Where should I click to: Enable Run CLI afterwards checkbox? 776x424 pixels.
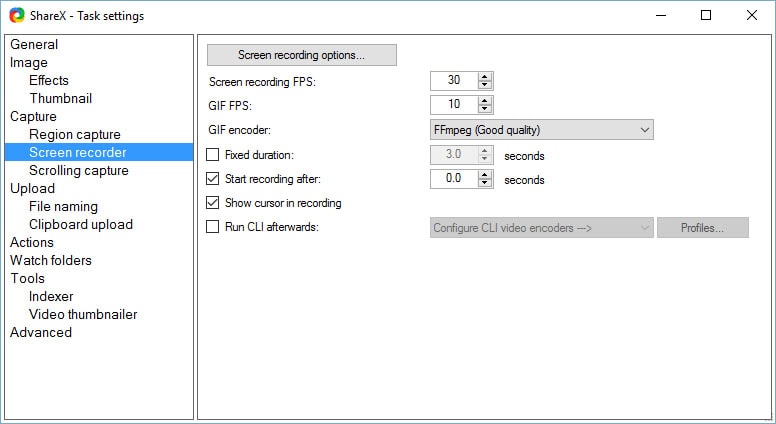[x=212, y=227]
